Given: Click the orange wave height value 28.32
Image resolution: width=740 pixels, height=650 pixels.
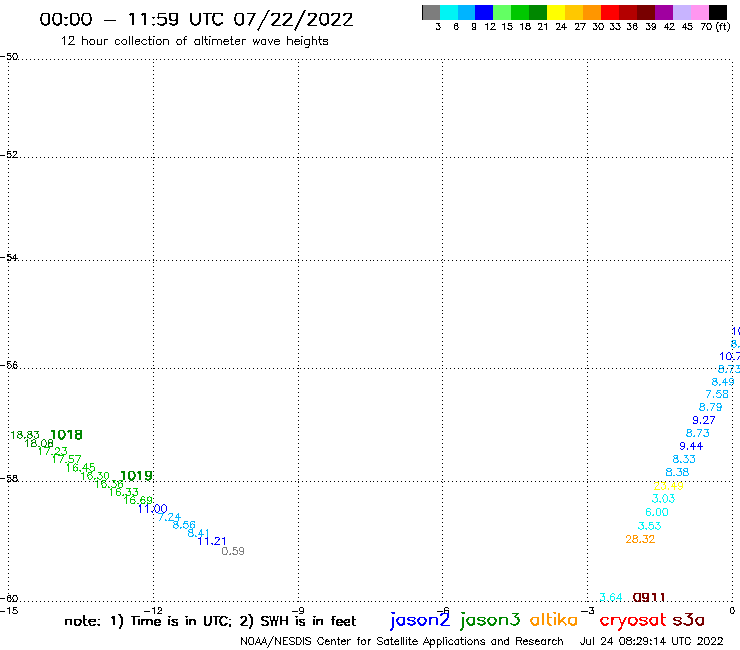Looking at the screenshot, I should [x=640, y=539].
